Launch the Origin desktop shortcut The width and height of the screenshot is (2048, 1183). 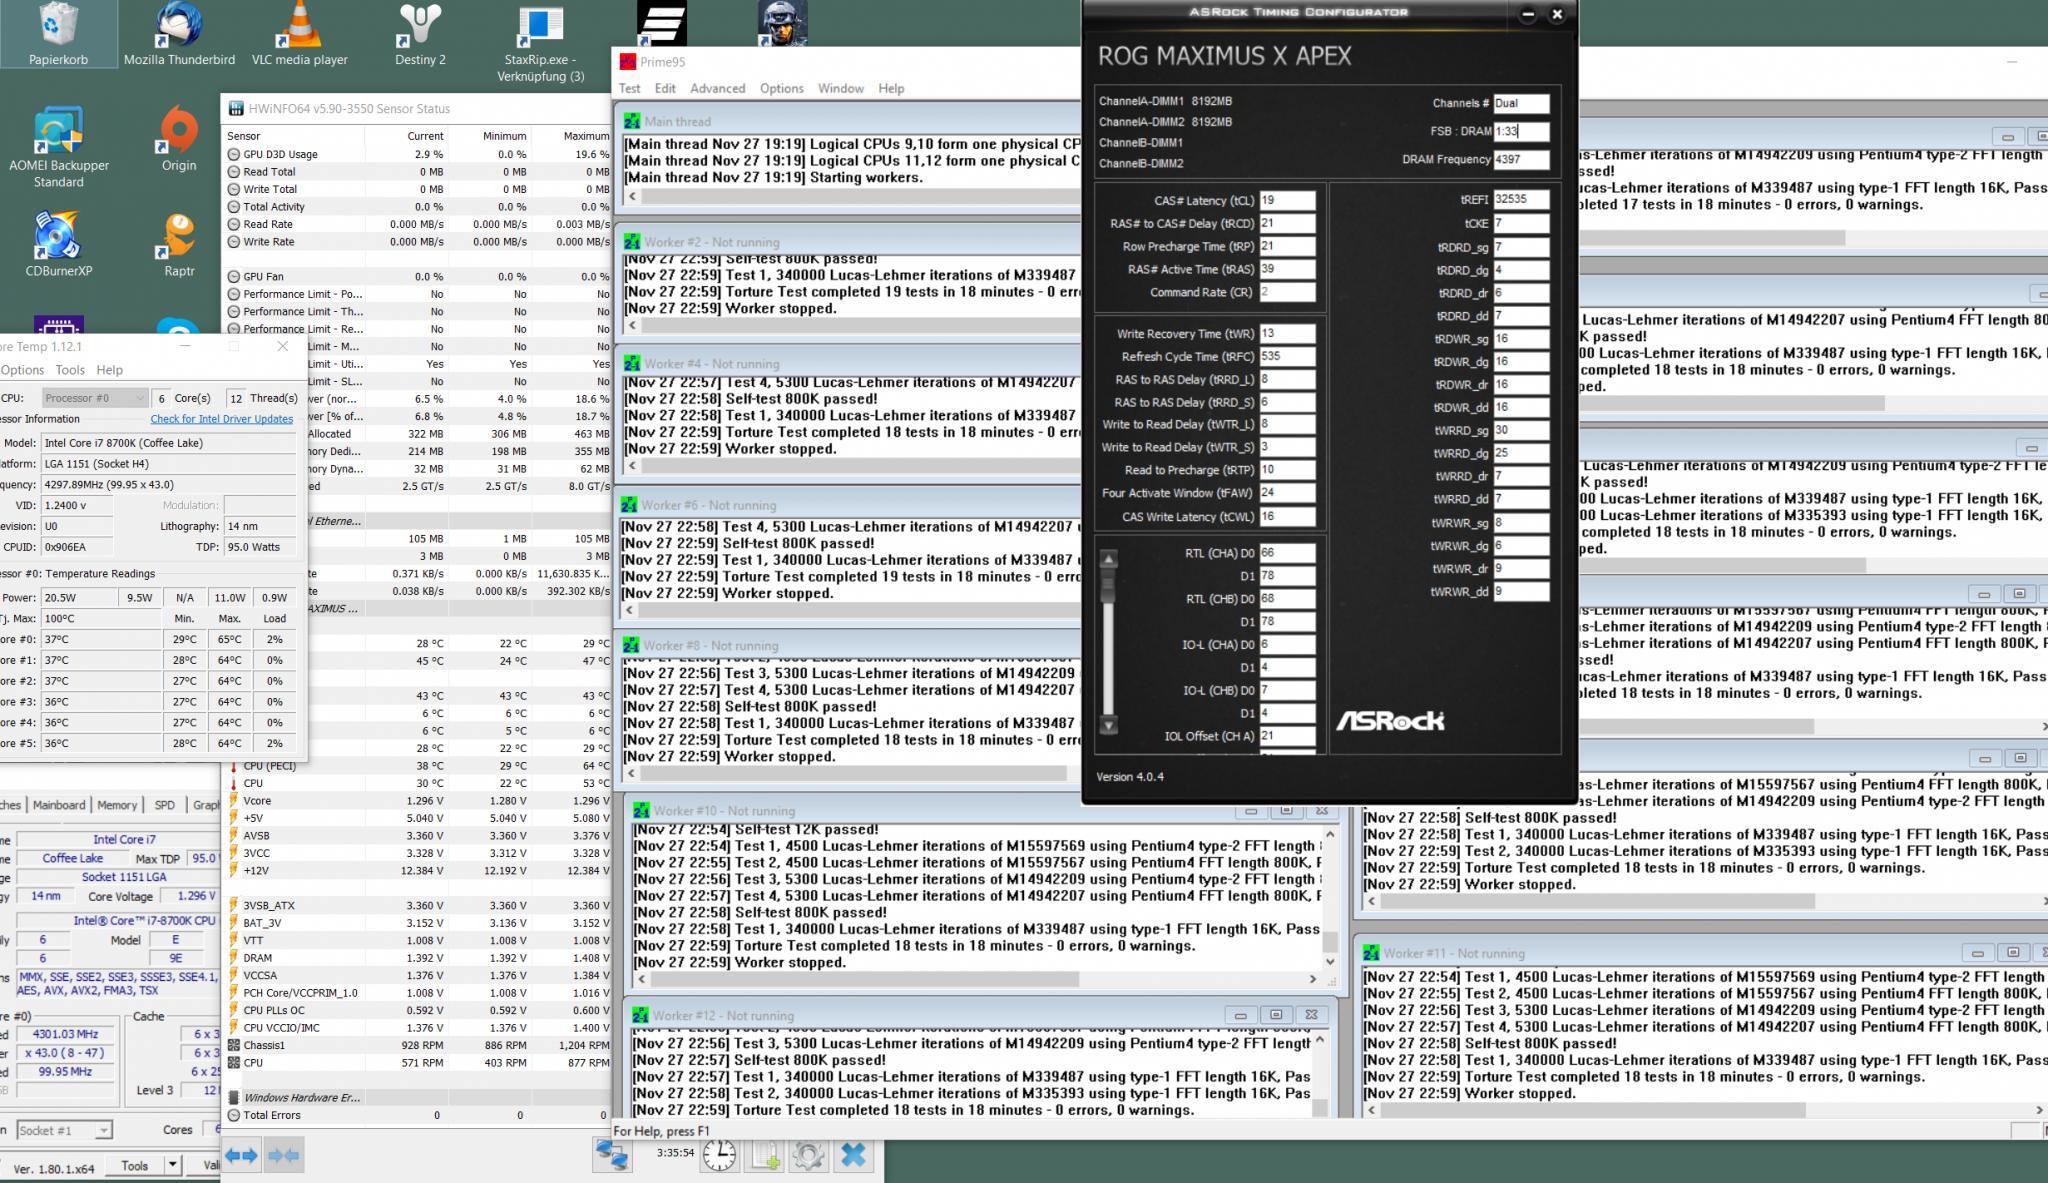179,138
